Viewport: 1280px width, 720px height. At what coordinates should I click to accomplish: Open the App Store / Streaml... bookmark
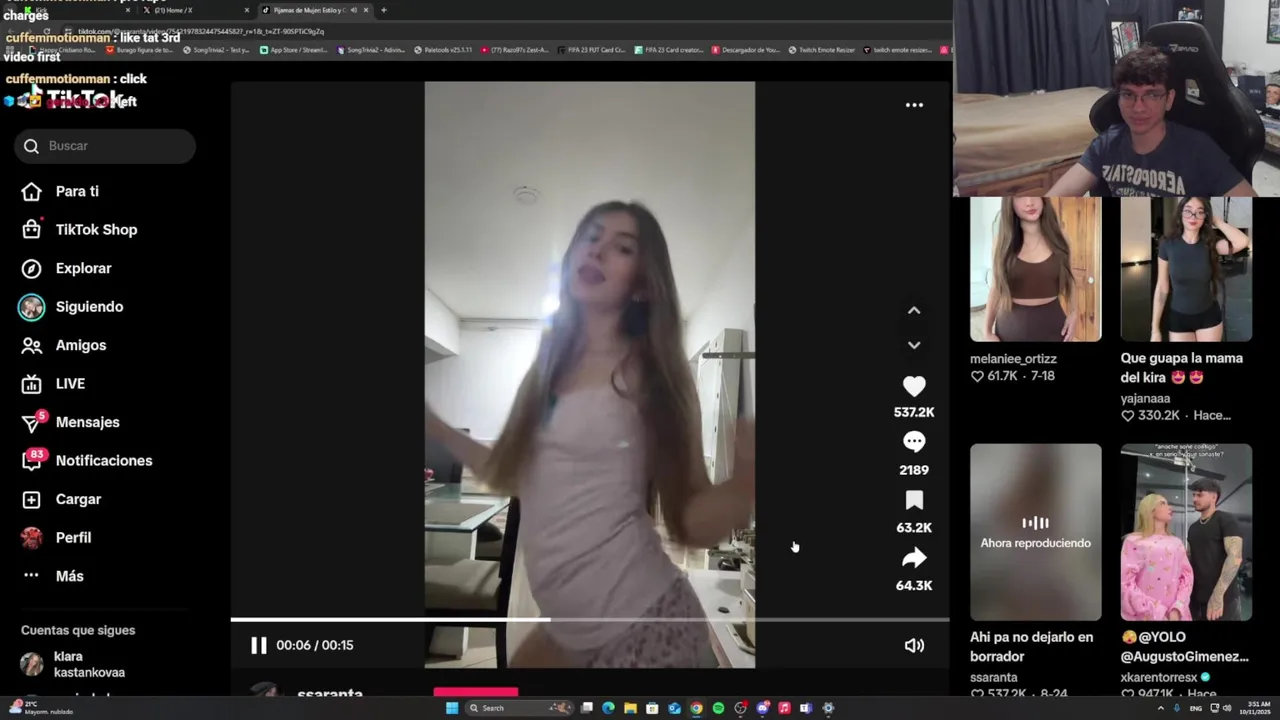pos(296,49)
